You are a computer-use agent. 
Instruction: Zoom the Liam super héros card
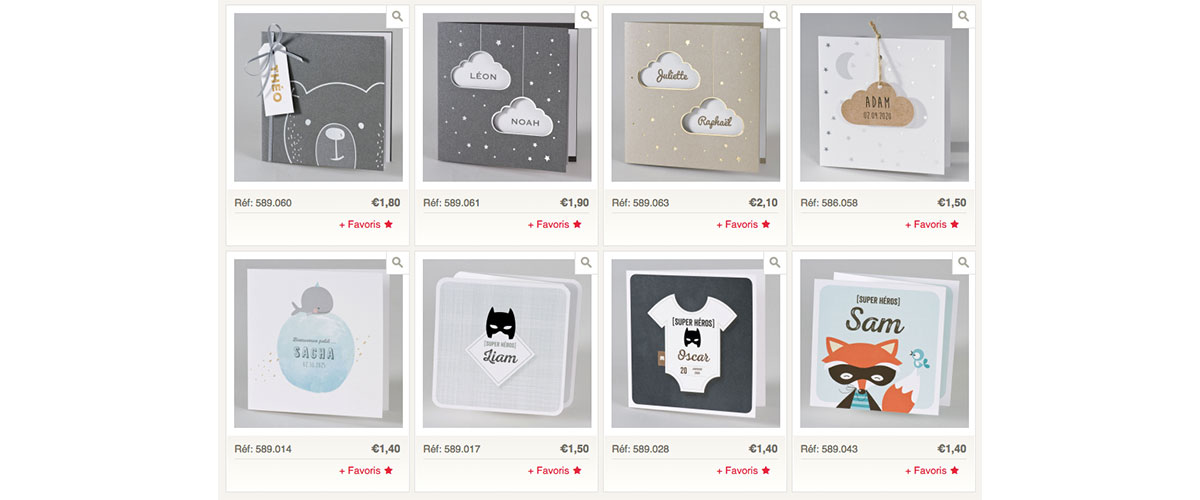tap(586, 263)
